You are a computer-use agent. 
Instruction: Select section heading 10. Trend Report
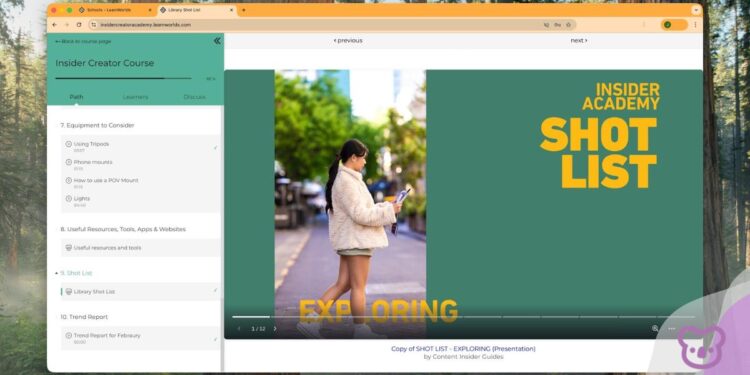click(x=84, y=317)
